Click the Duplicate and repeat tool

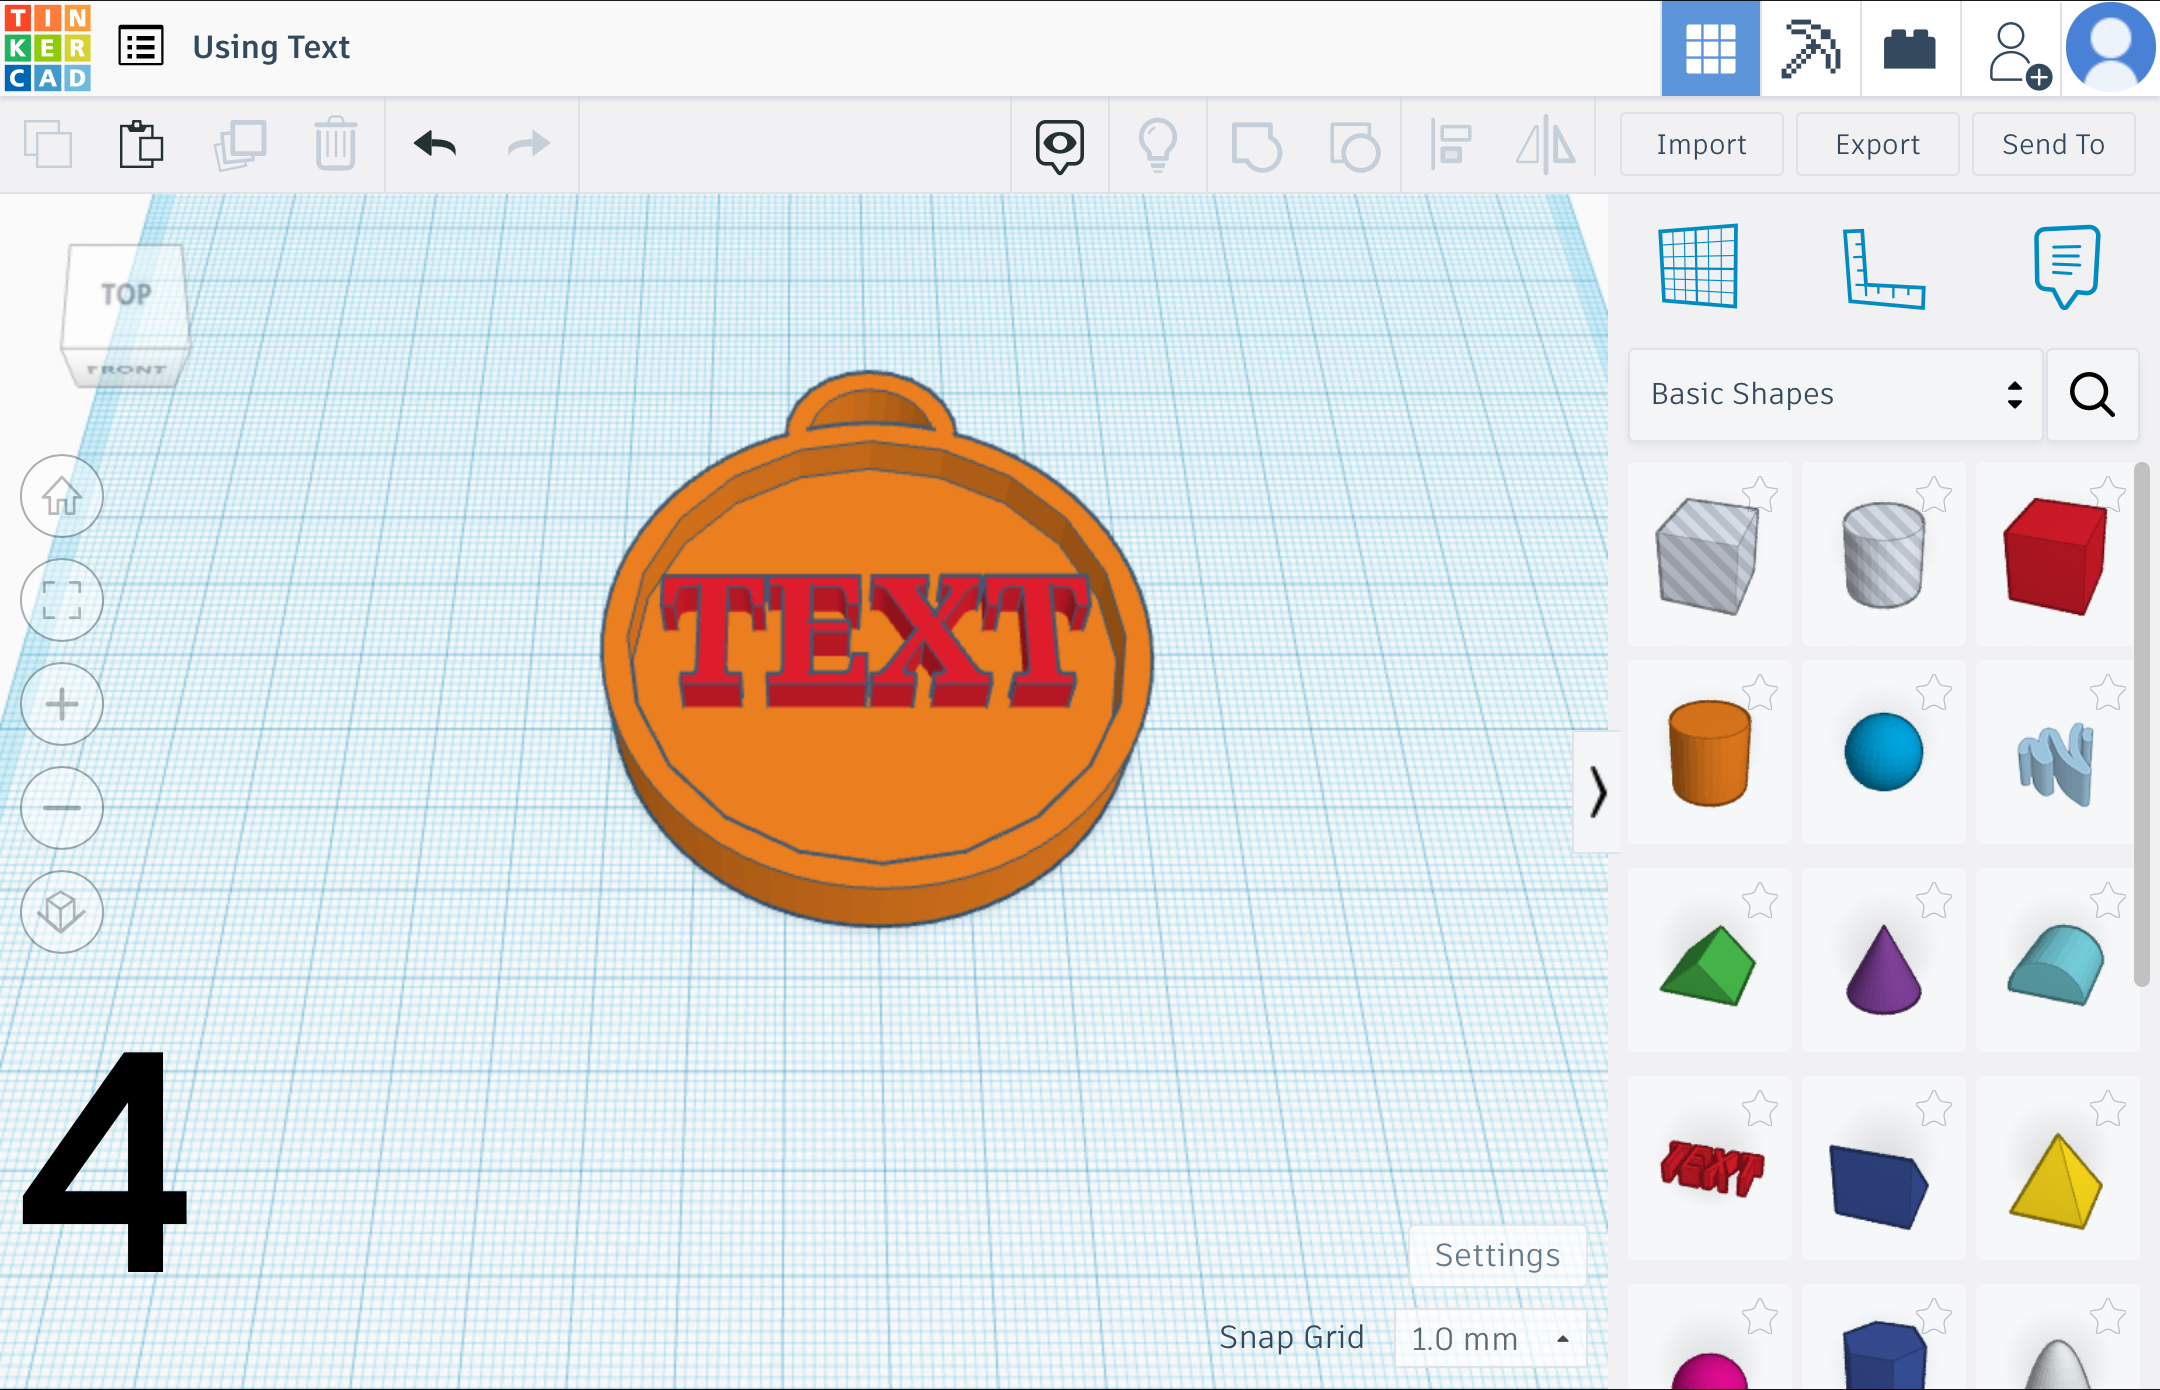point(240,145)
